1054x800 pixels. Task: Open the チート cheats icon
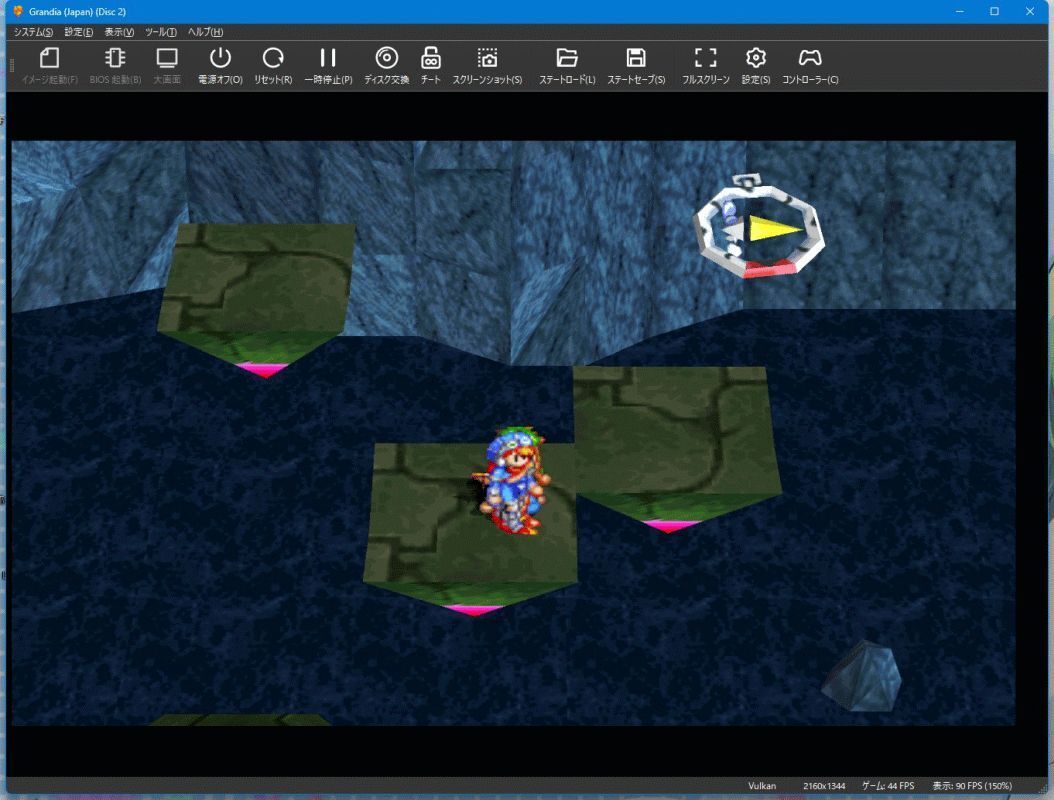(431, 66)
